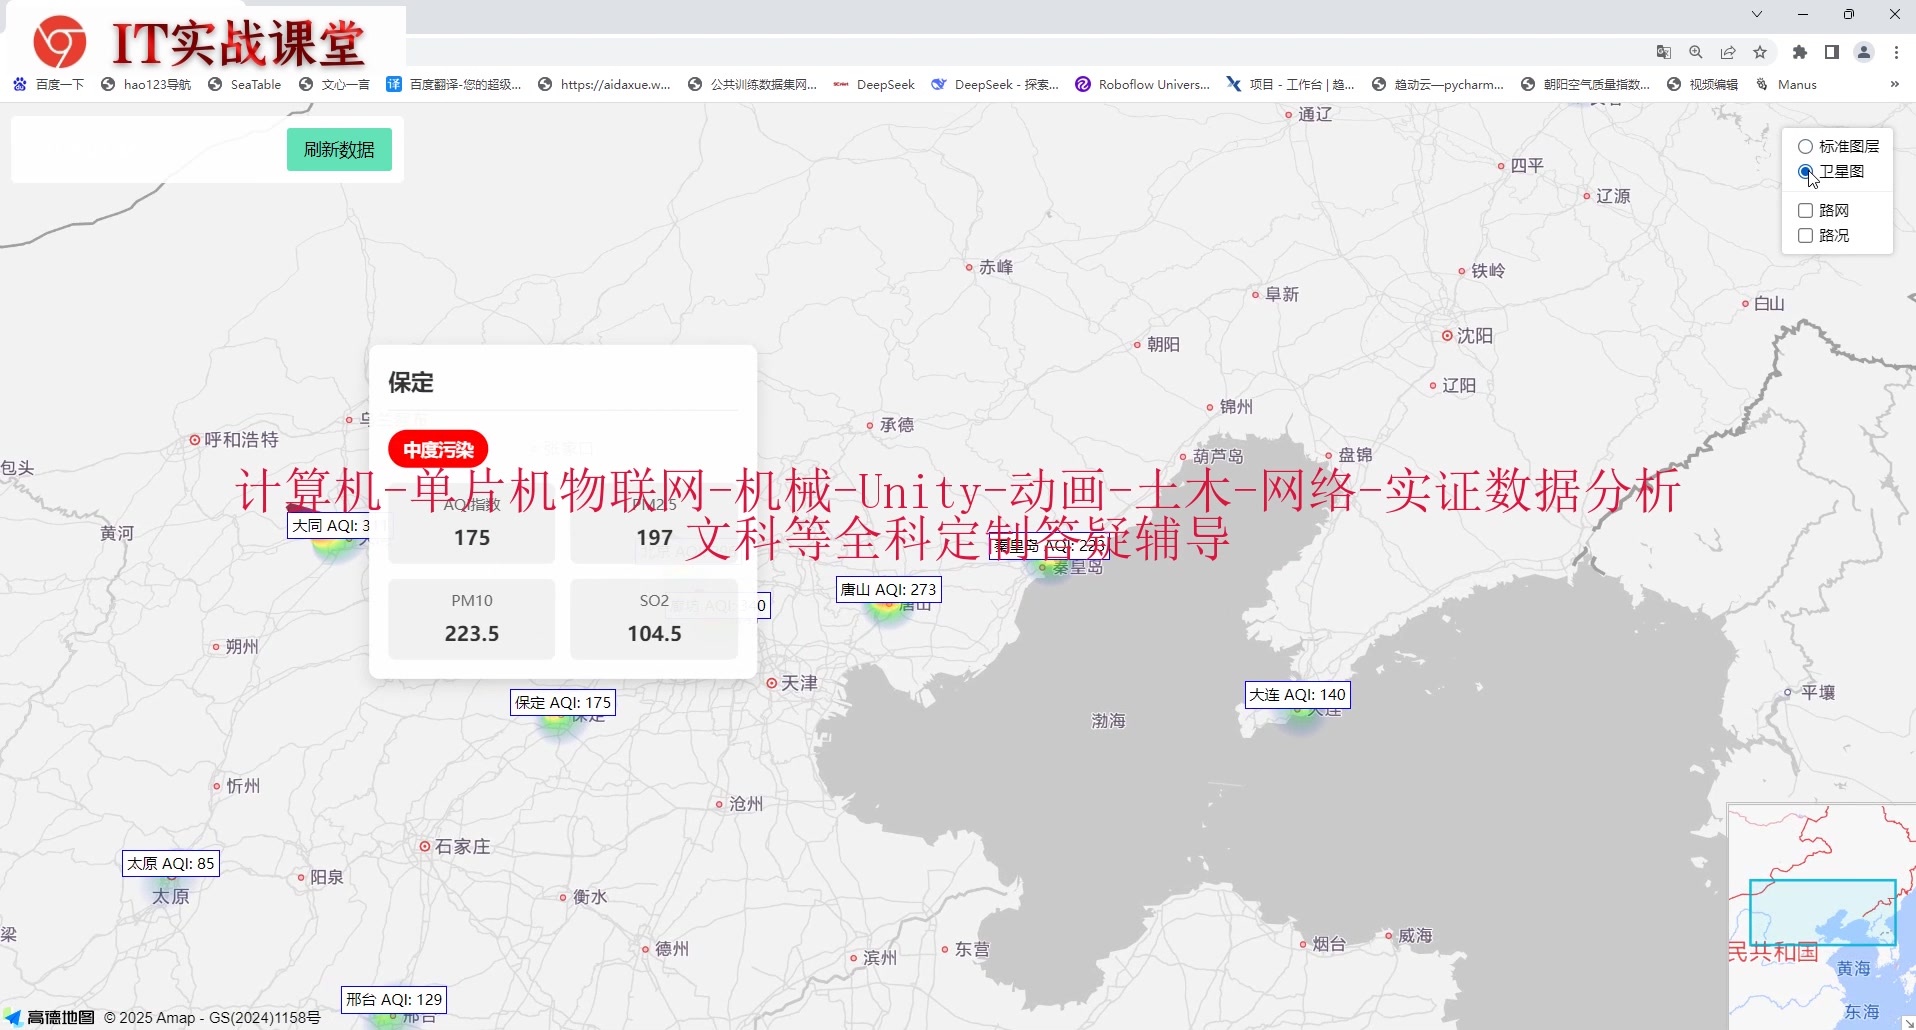Viewport: 1916px width, 1030px height.
Task: Enable the 路况 checkbox
Action: (1806, 236)
